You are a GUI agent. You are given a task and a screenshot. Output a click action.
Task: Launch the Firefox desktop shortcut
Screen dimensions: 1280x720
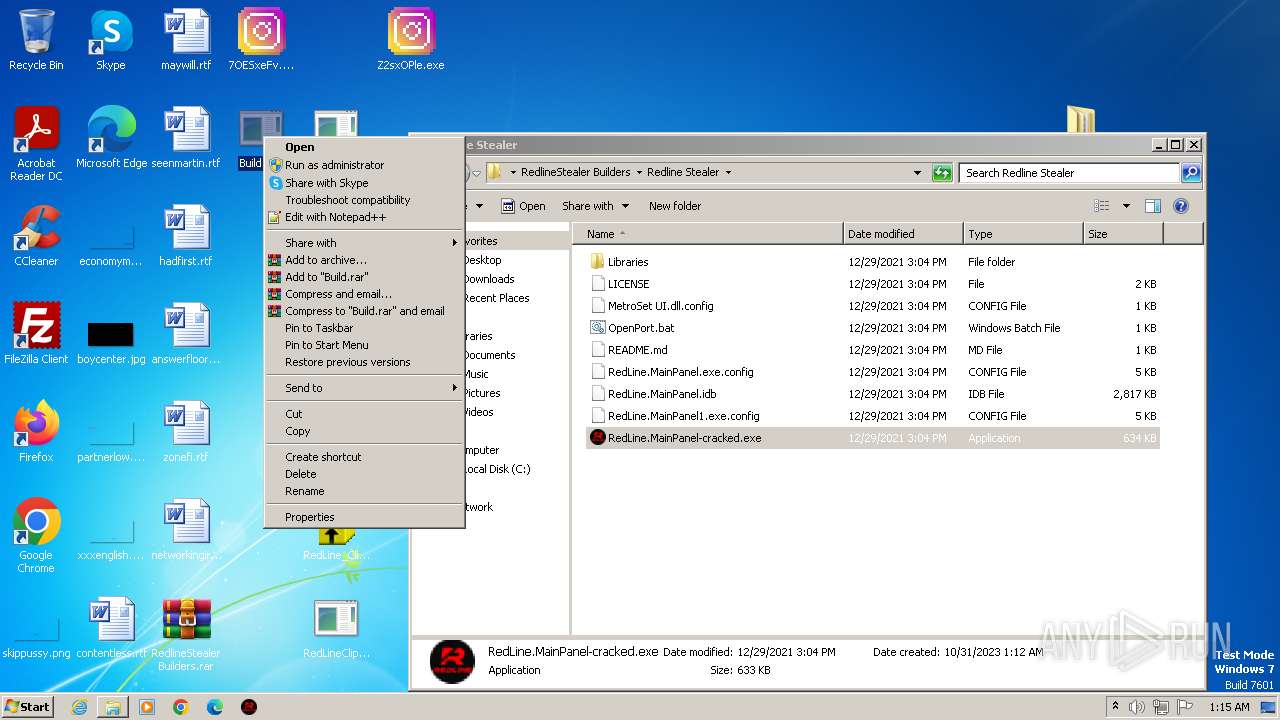coord(36,432)
